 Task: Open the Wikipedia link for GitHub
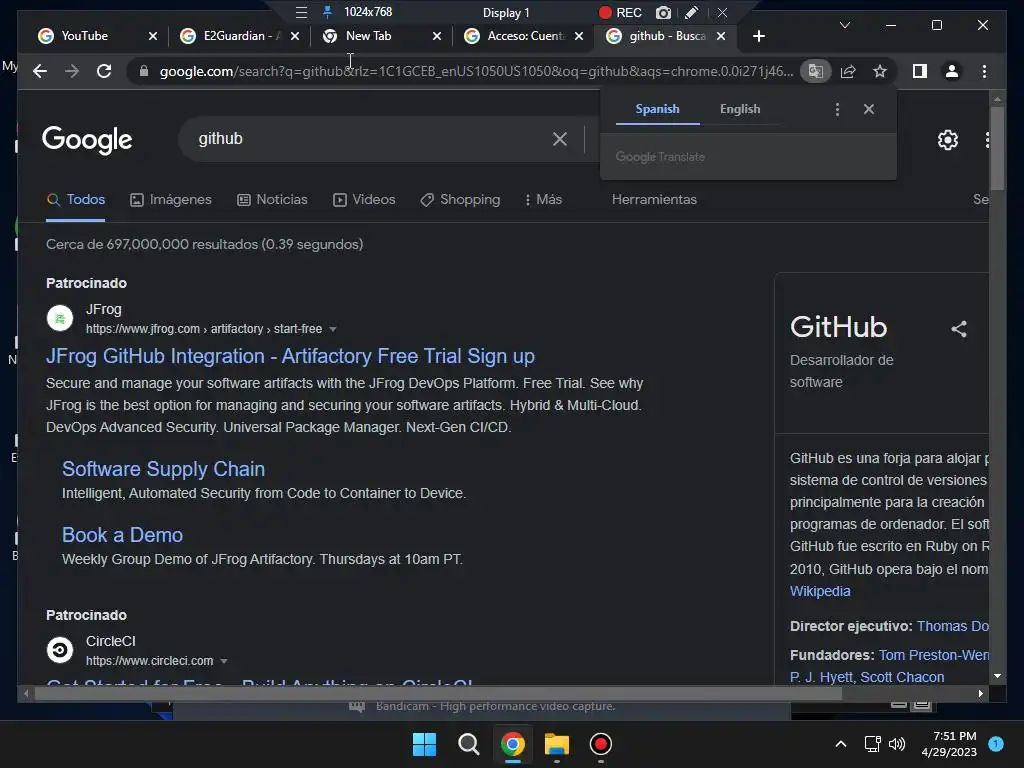[820, 591]
